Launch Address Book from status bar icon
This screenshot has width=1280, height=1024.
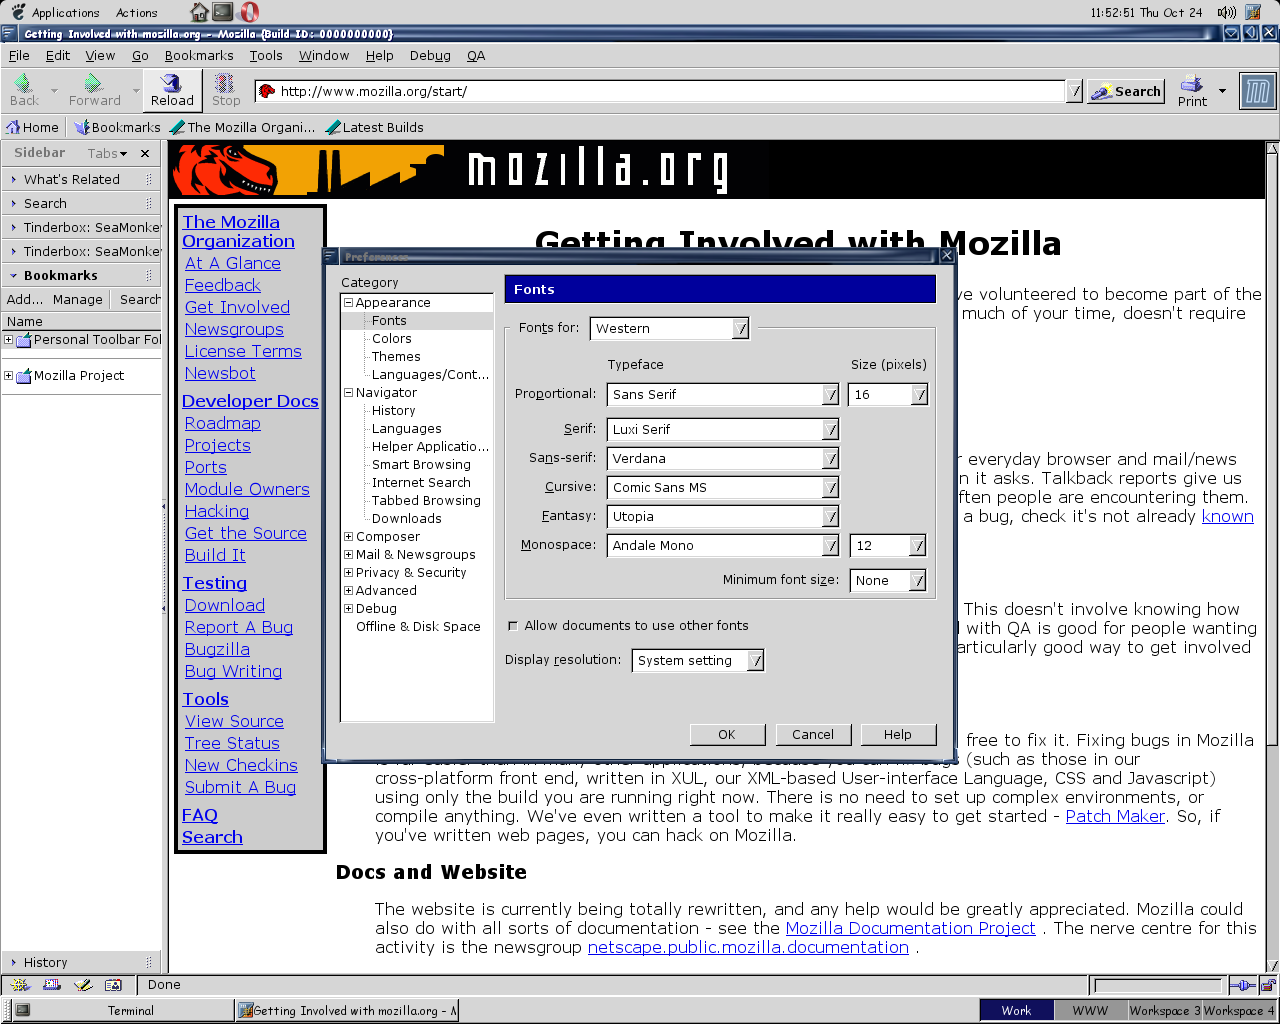(113, 985)
